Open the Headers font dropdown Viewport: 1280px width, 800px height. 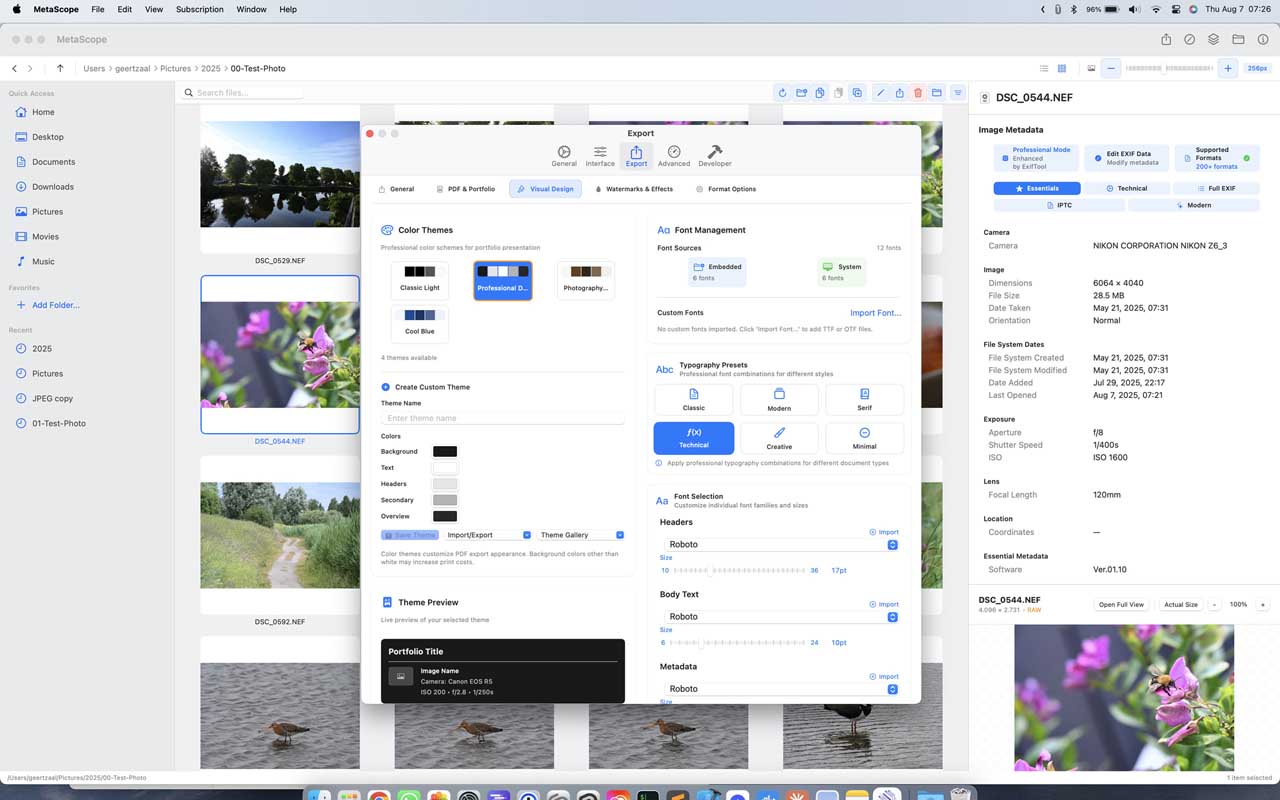coord(779,544)
